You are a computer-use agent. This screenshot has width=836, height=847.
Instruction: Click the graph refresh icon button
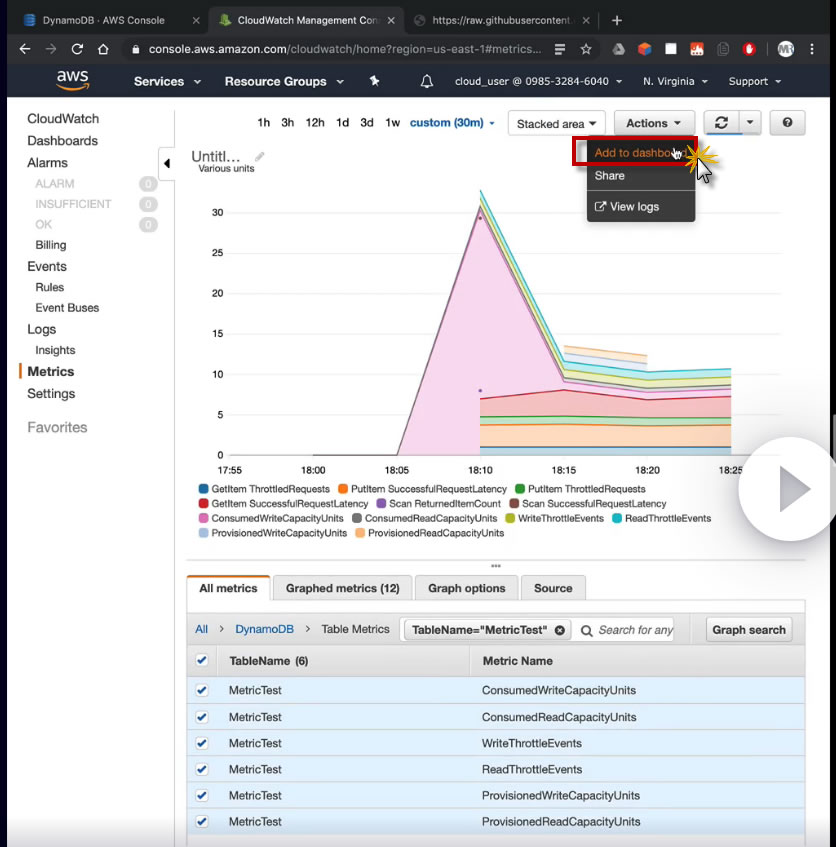(720, 122)
